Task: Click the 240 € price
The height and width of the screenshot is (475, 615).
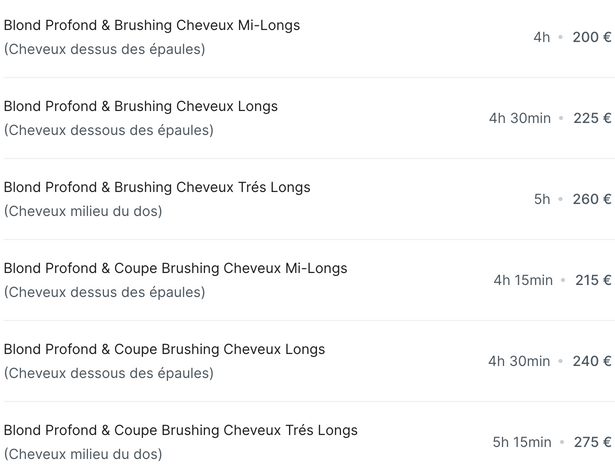Action: coord(592,361)
